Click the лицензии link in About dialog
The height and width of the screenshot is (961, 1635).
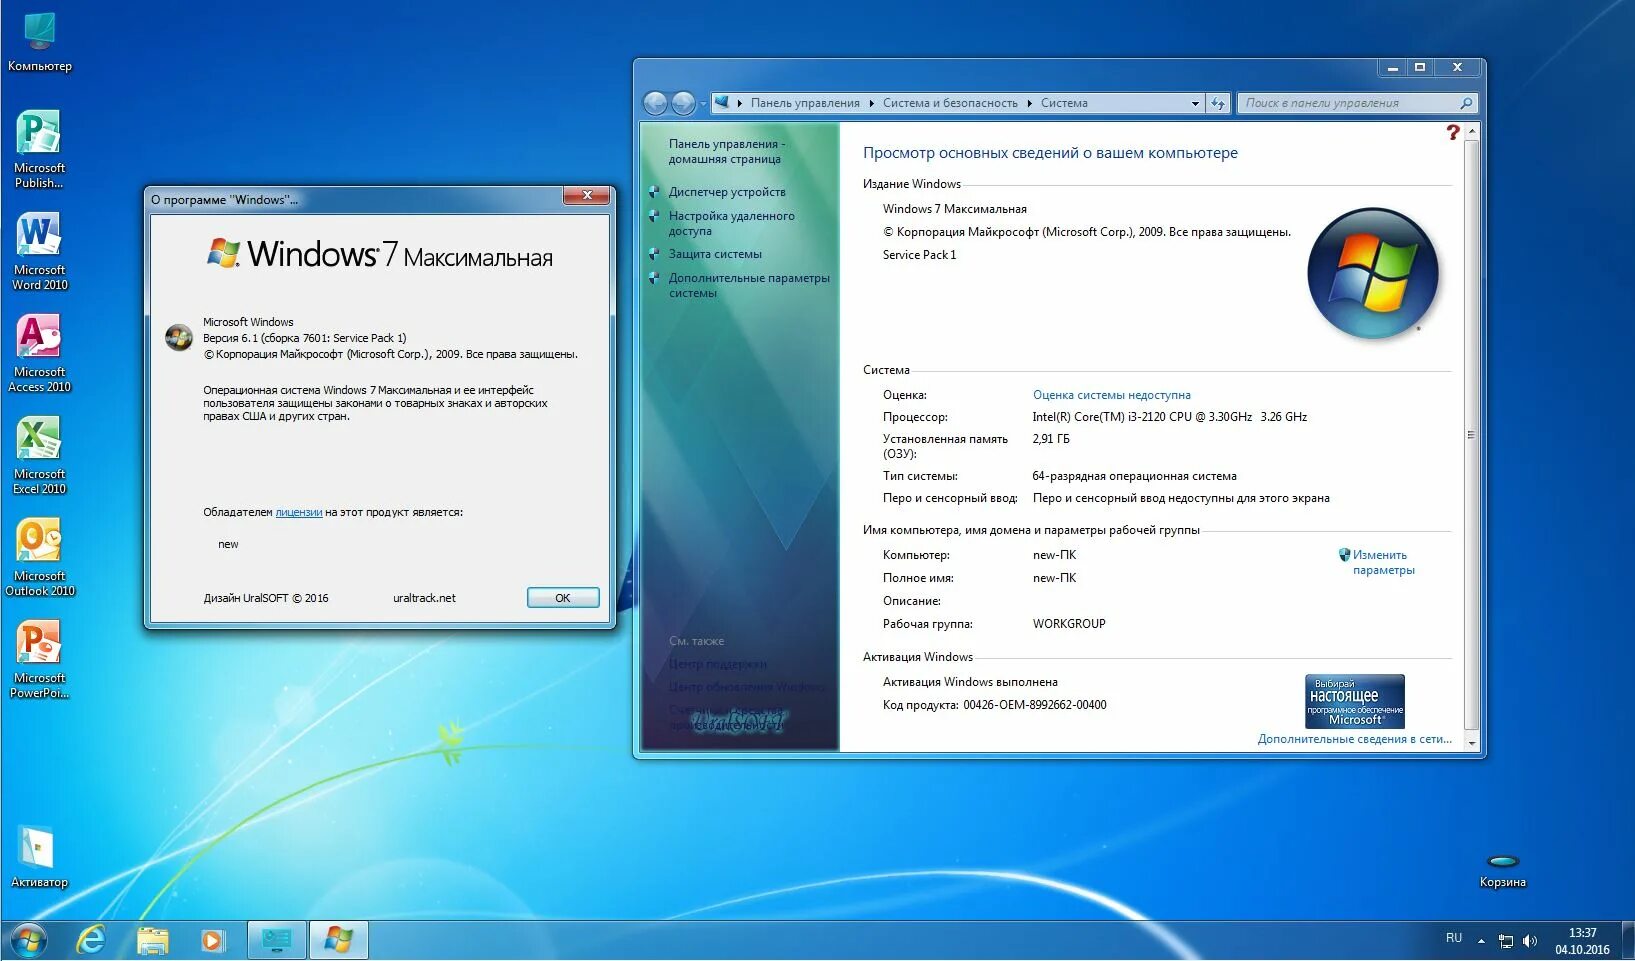(x=298, y=512)
